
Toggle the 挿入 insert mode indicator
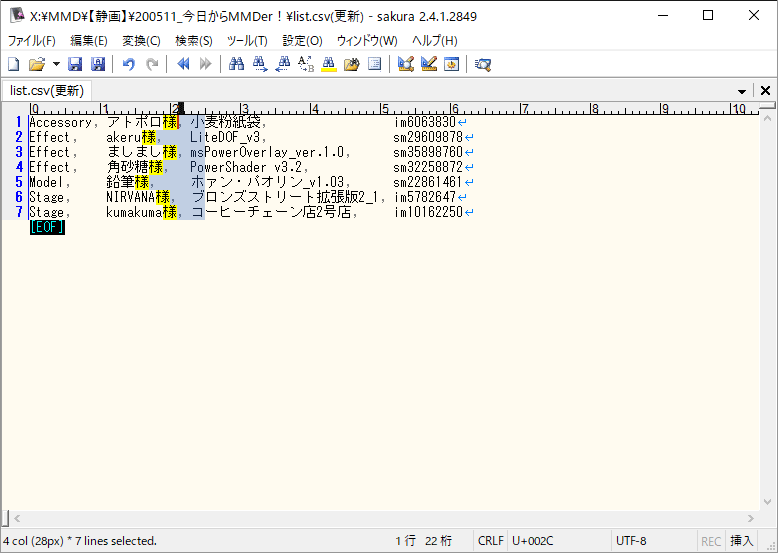741,541
